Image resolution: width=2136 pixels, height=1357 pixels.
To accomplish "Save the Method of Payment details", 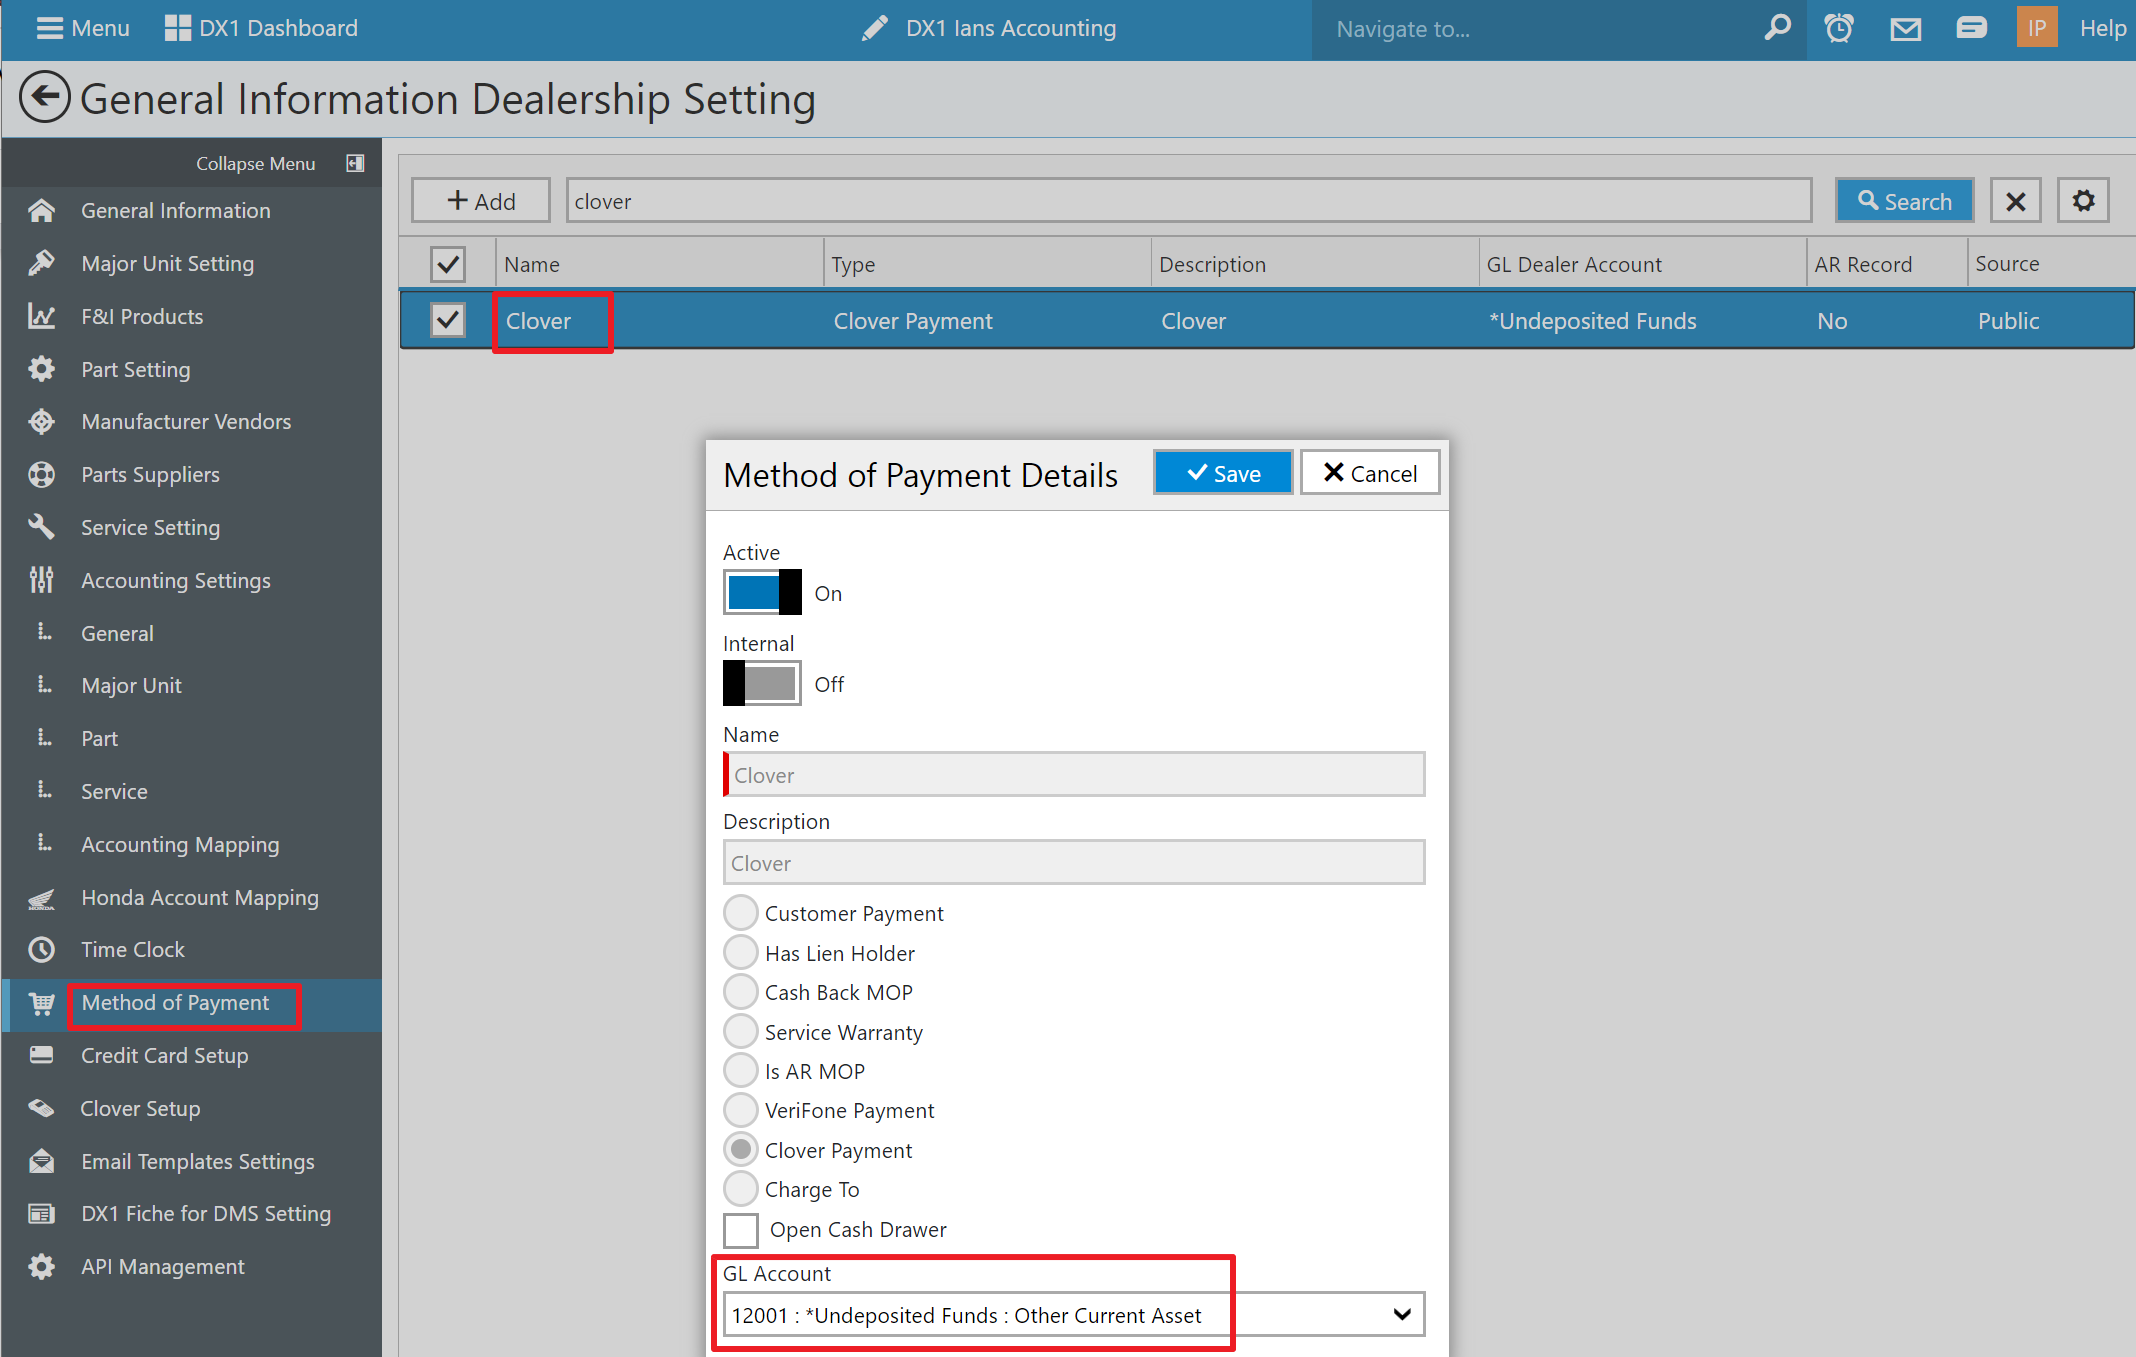I will point(1223,473).
